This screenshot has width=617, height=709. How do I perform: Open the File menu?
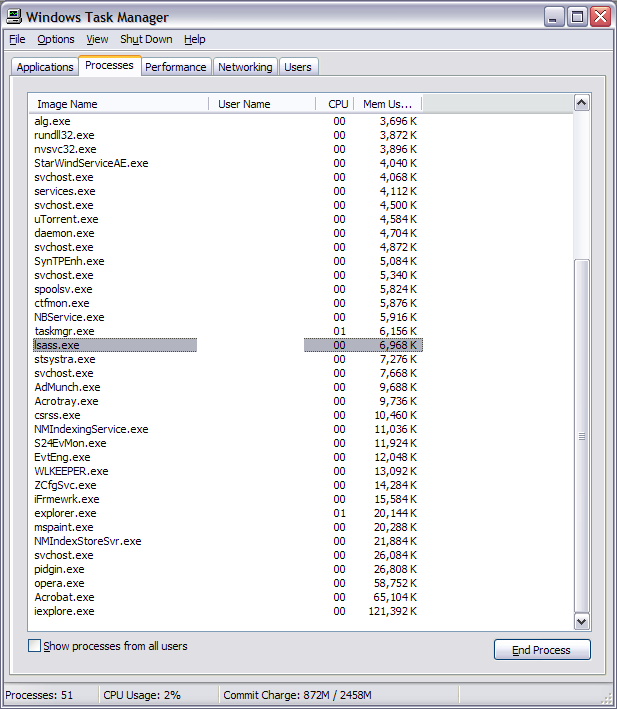click(x=17, y=39)
